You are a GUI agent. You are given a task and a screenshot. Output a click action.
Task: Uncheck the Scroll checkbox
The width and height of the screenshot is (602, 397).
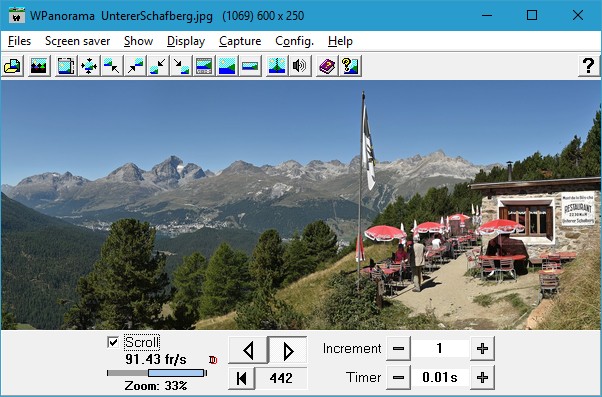point(113,342)
